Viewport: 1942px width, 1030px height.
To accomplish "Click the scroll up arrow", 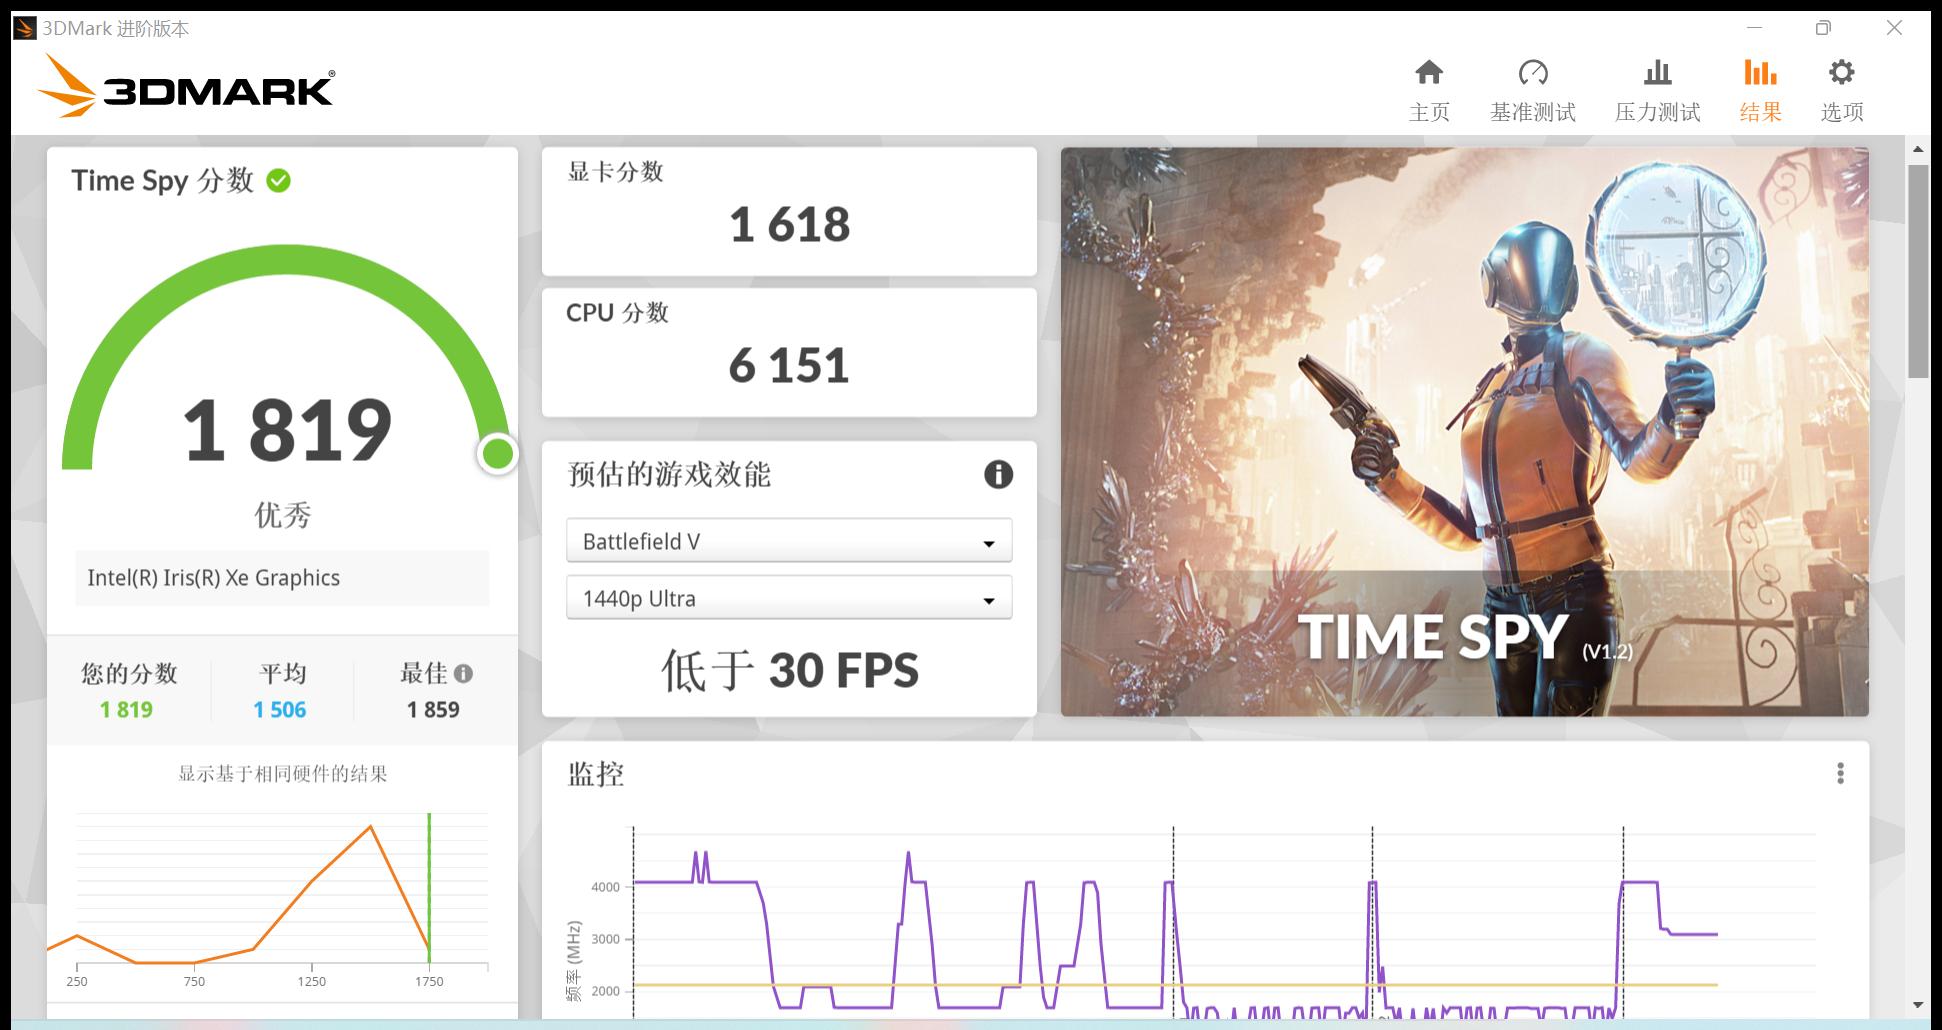I will coord(1918,149).
